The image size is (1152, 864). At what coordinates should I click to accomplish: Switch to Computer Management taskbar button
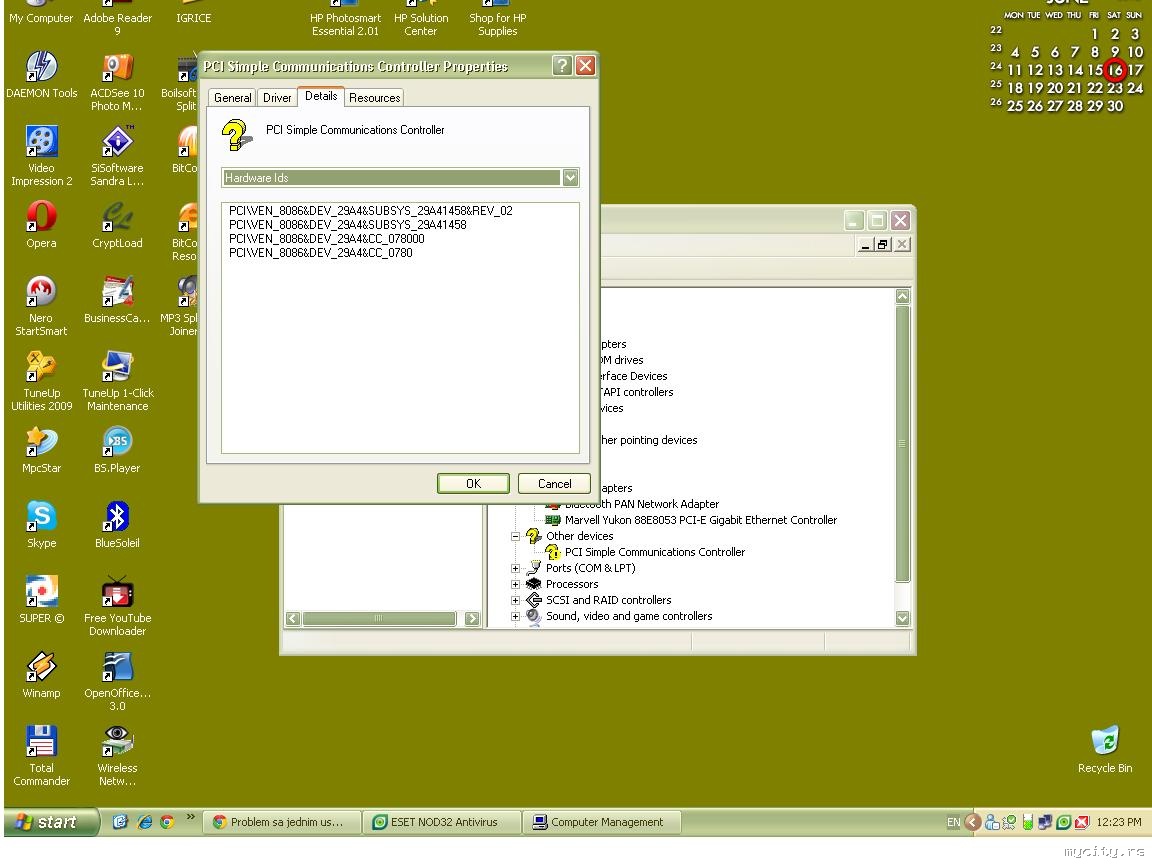click(x=602, y=822)
